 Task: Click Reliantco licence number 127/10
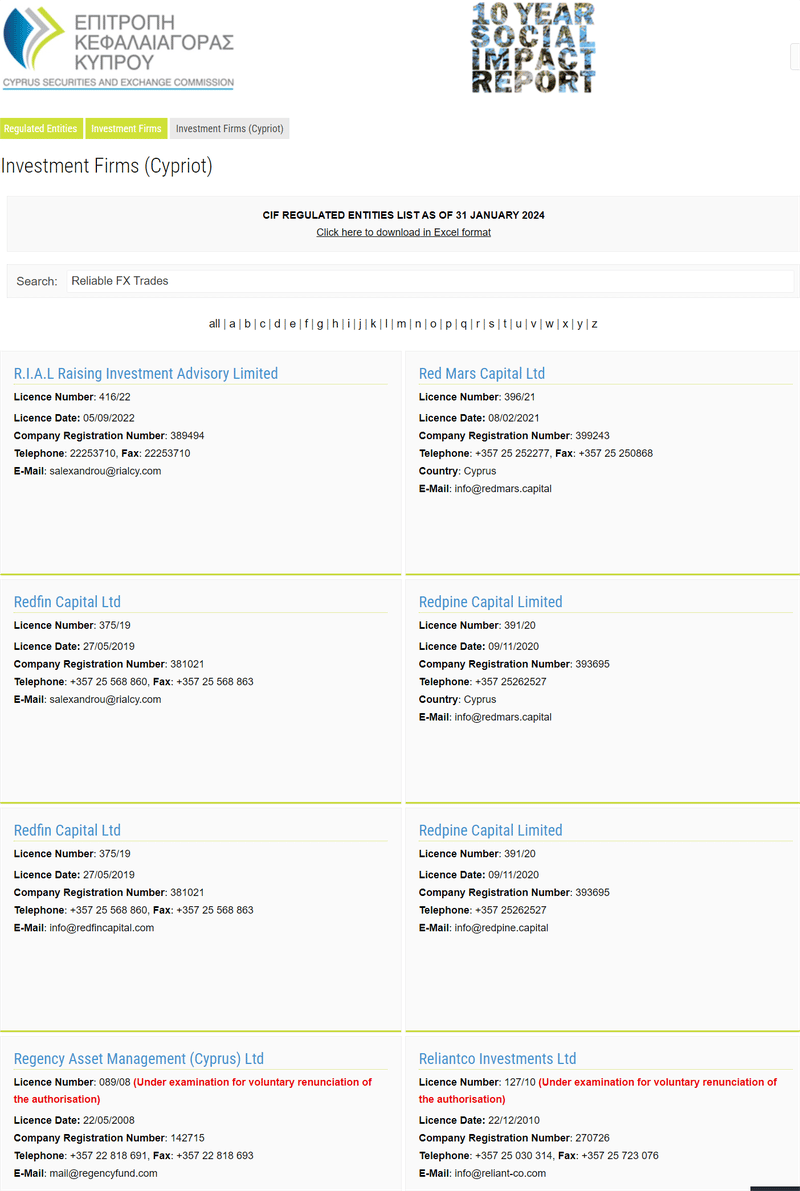[x=520, y=1082]
